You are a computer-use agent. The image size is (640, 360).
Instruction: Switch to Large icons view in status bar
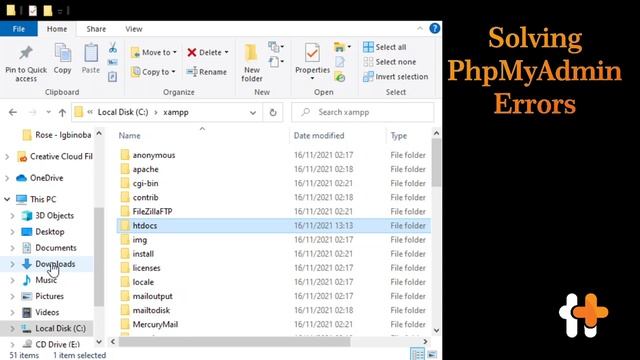point(432,354)
